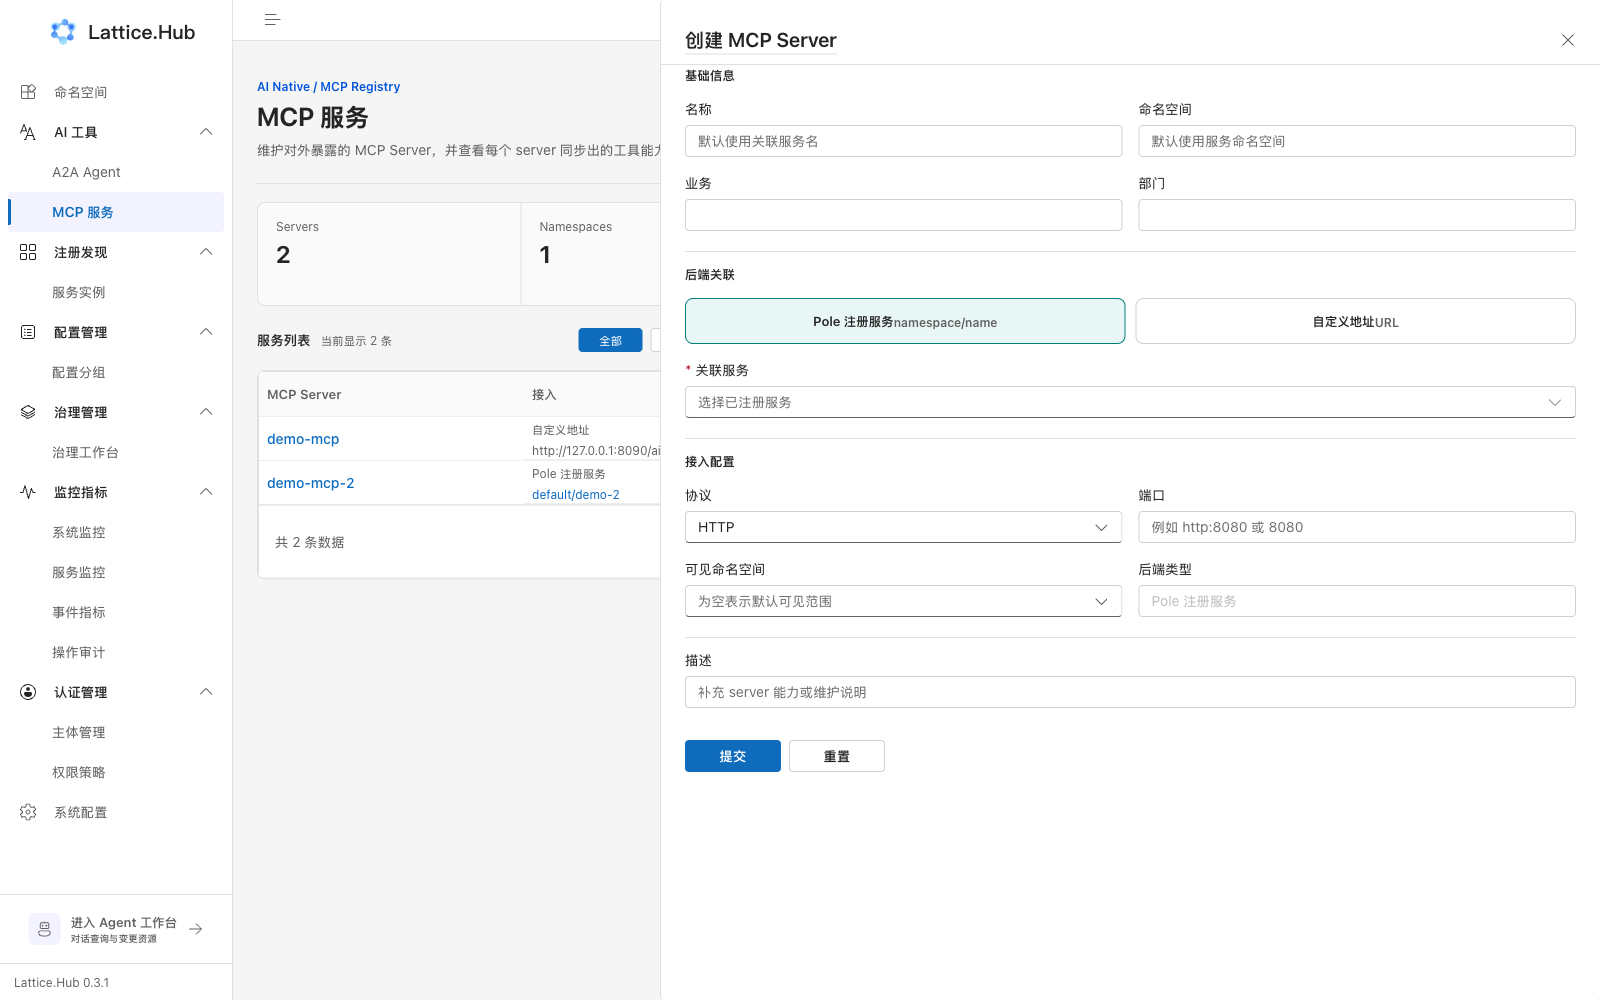Click the 注册发现 grid icon
Screen dimensions: 1600x1000
coord(28,252)
